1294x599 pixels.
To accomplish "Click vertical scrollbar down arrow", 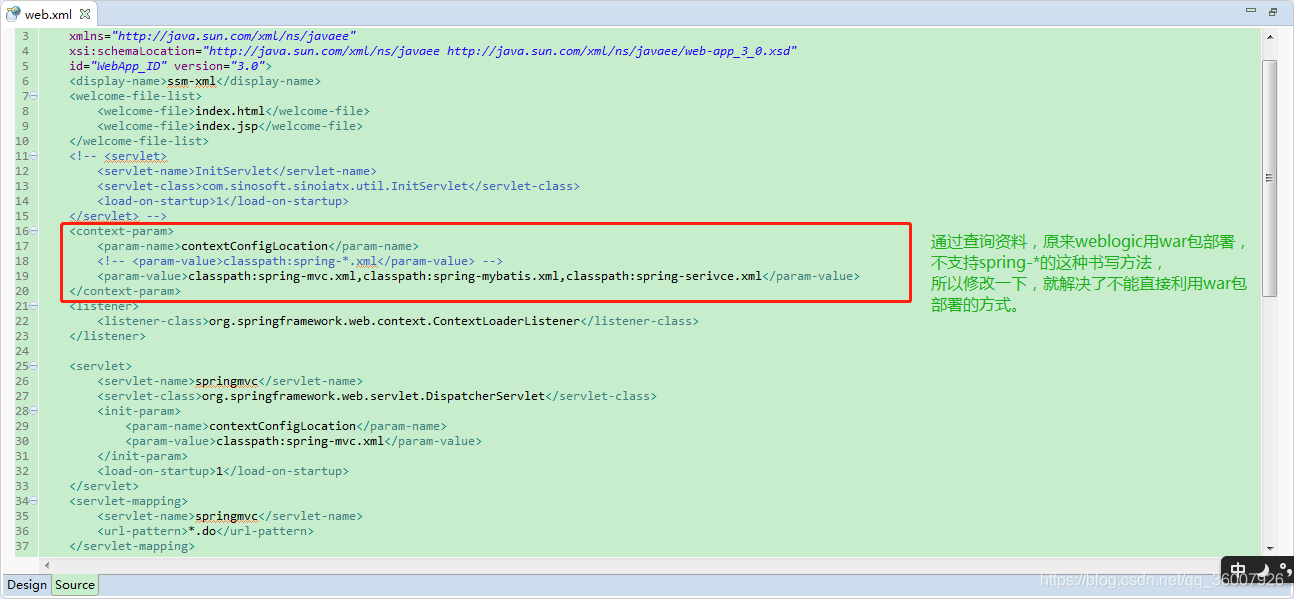I will tap(1269, 546).
